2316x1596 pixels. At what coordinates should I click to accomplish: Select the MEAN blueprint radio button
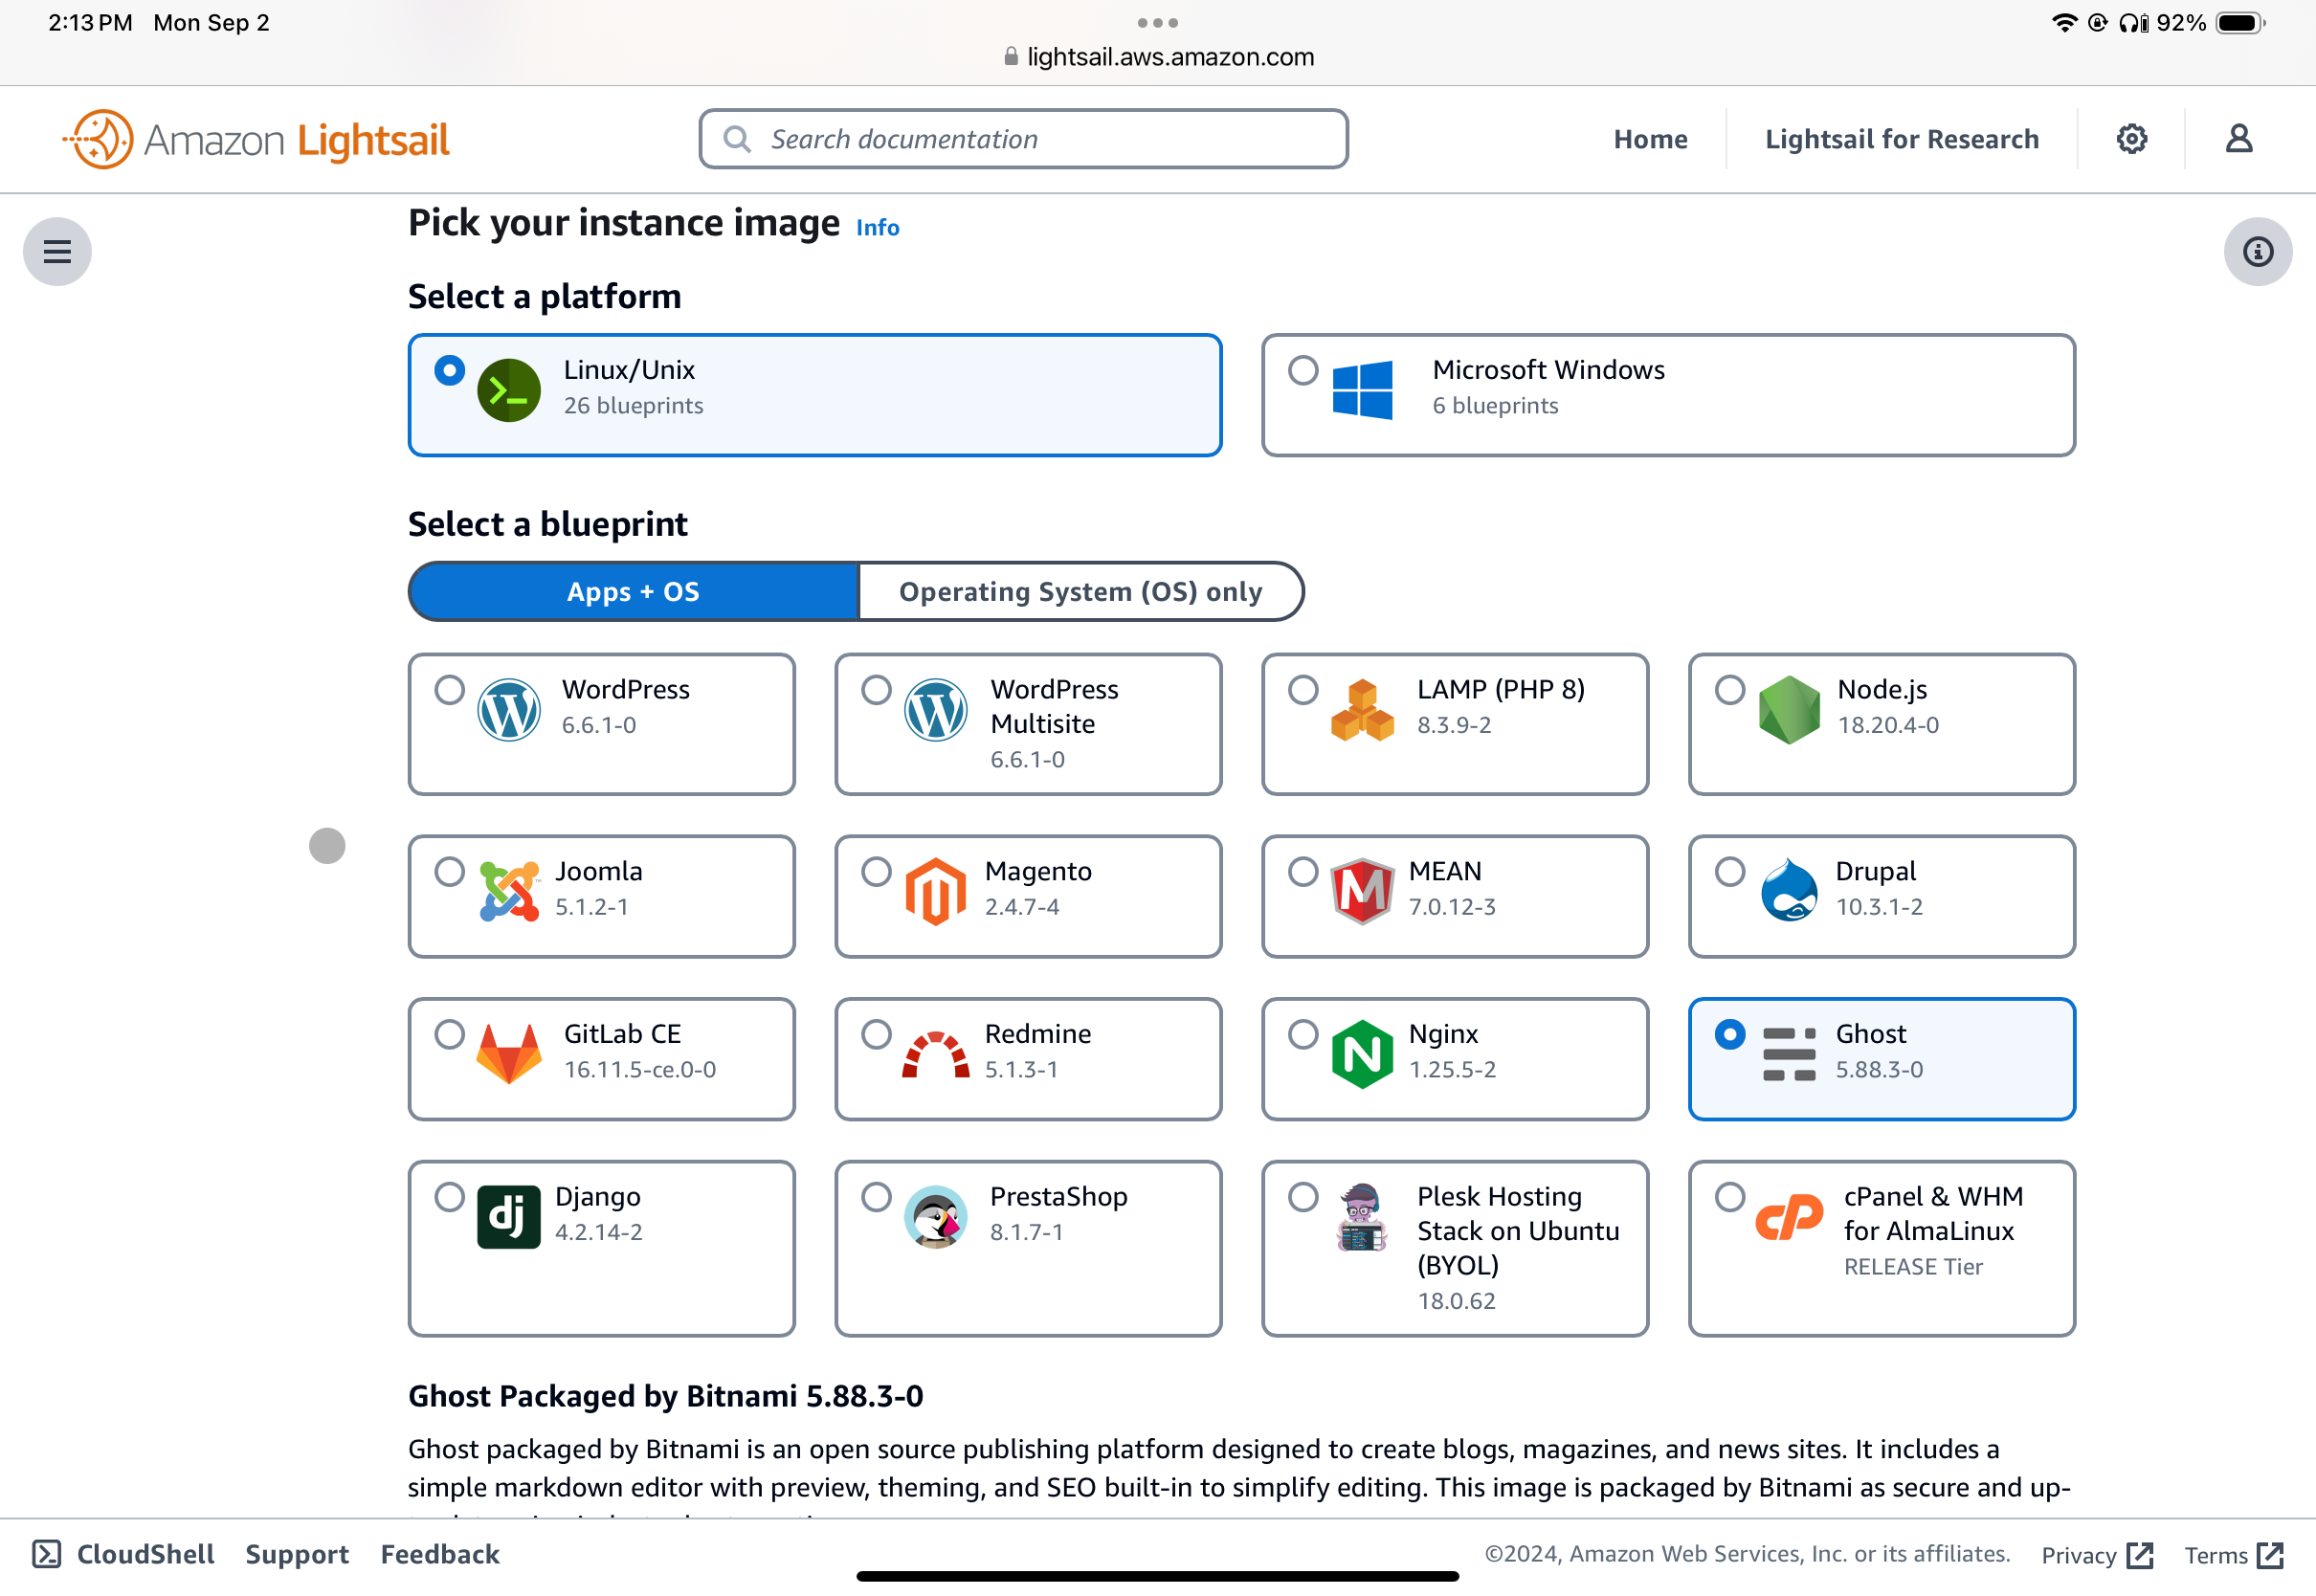click(x=1303, y=872)
